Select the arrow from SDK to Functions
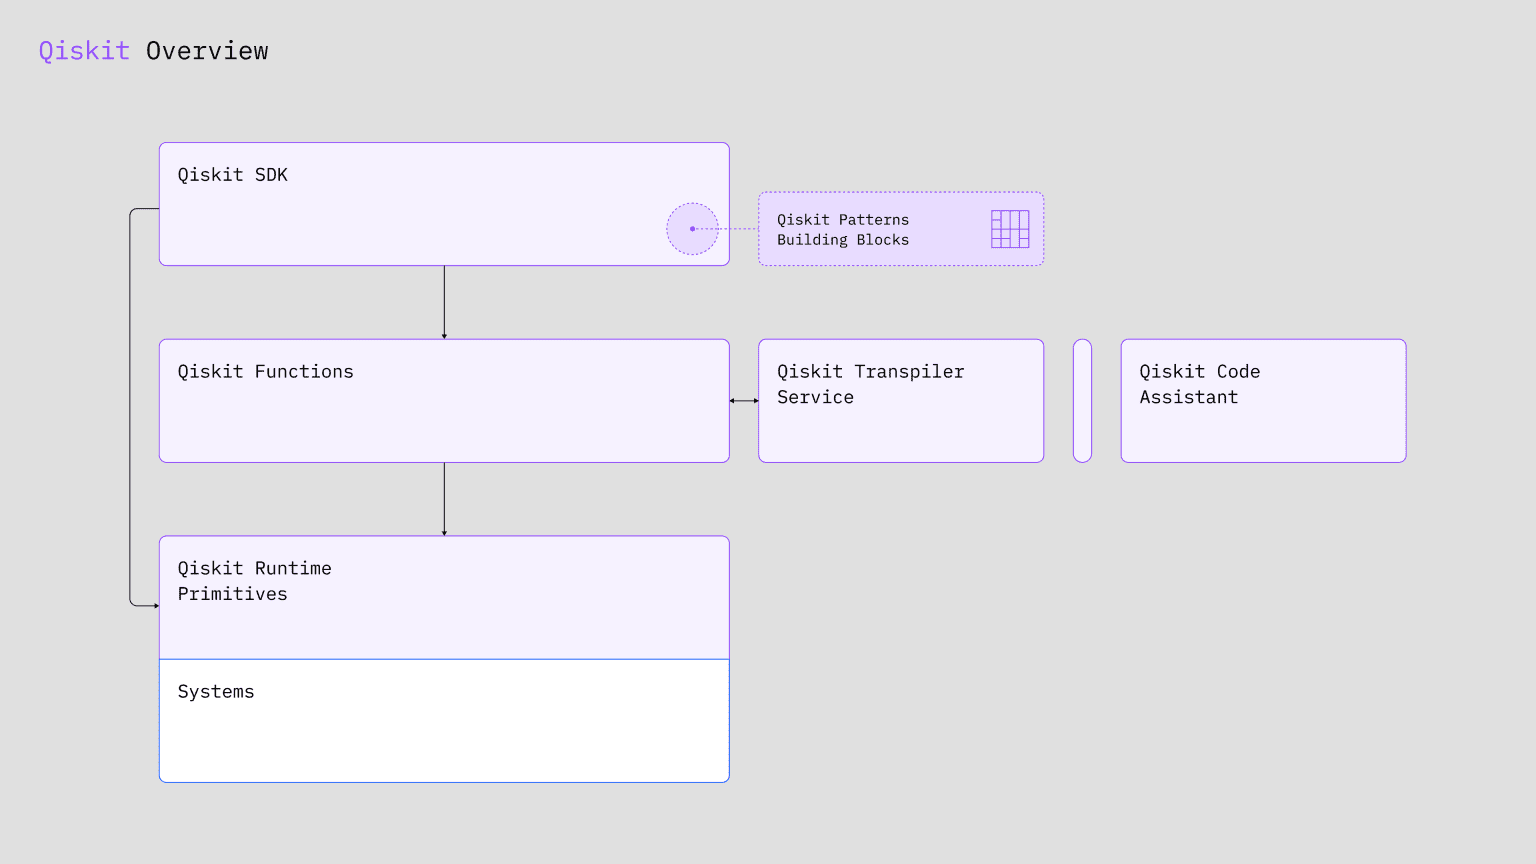 click(x=444, y=300)
